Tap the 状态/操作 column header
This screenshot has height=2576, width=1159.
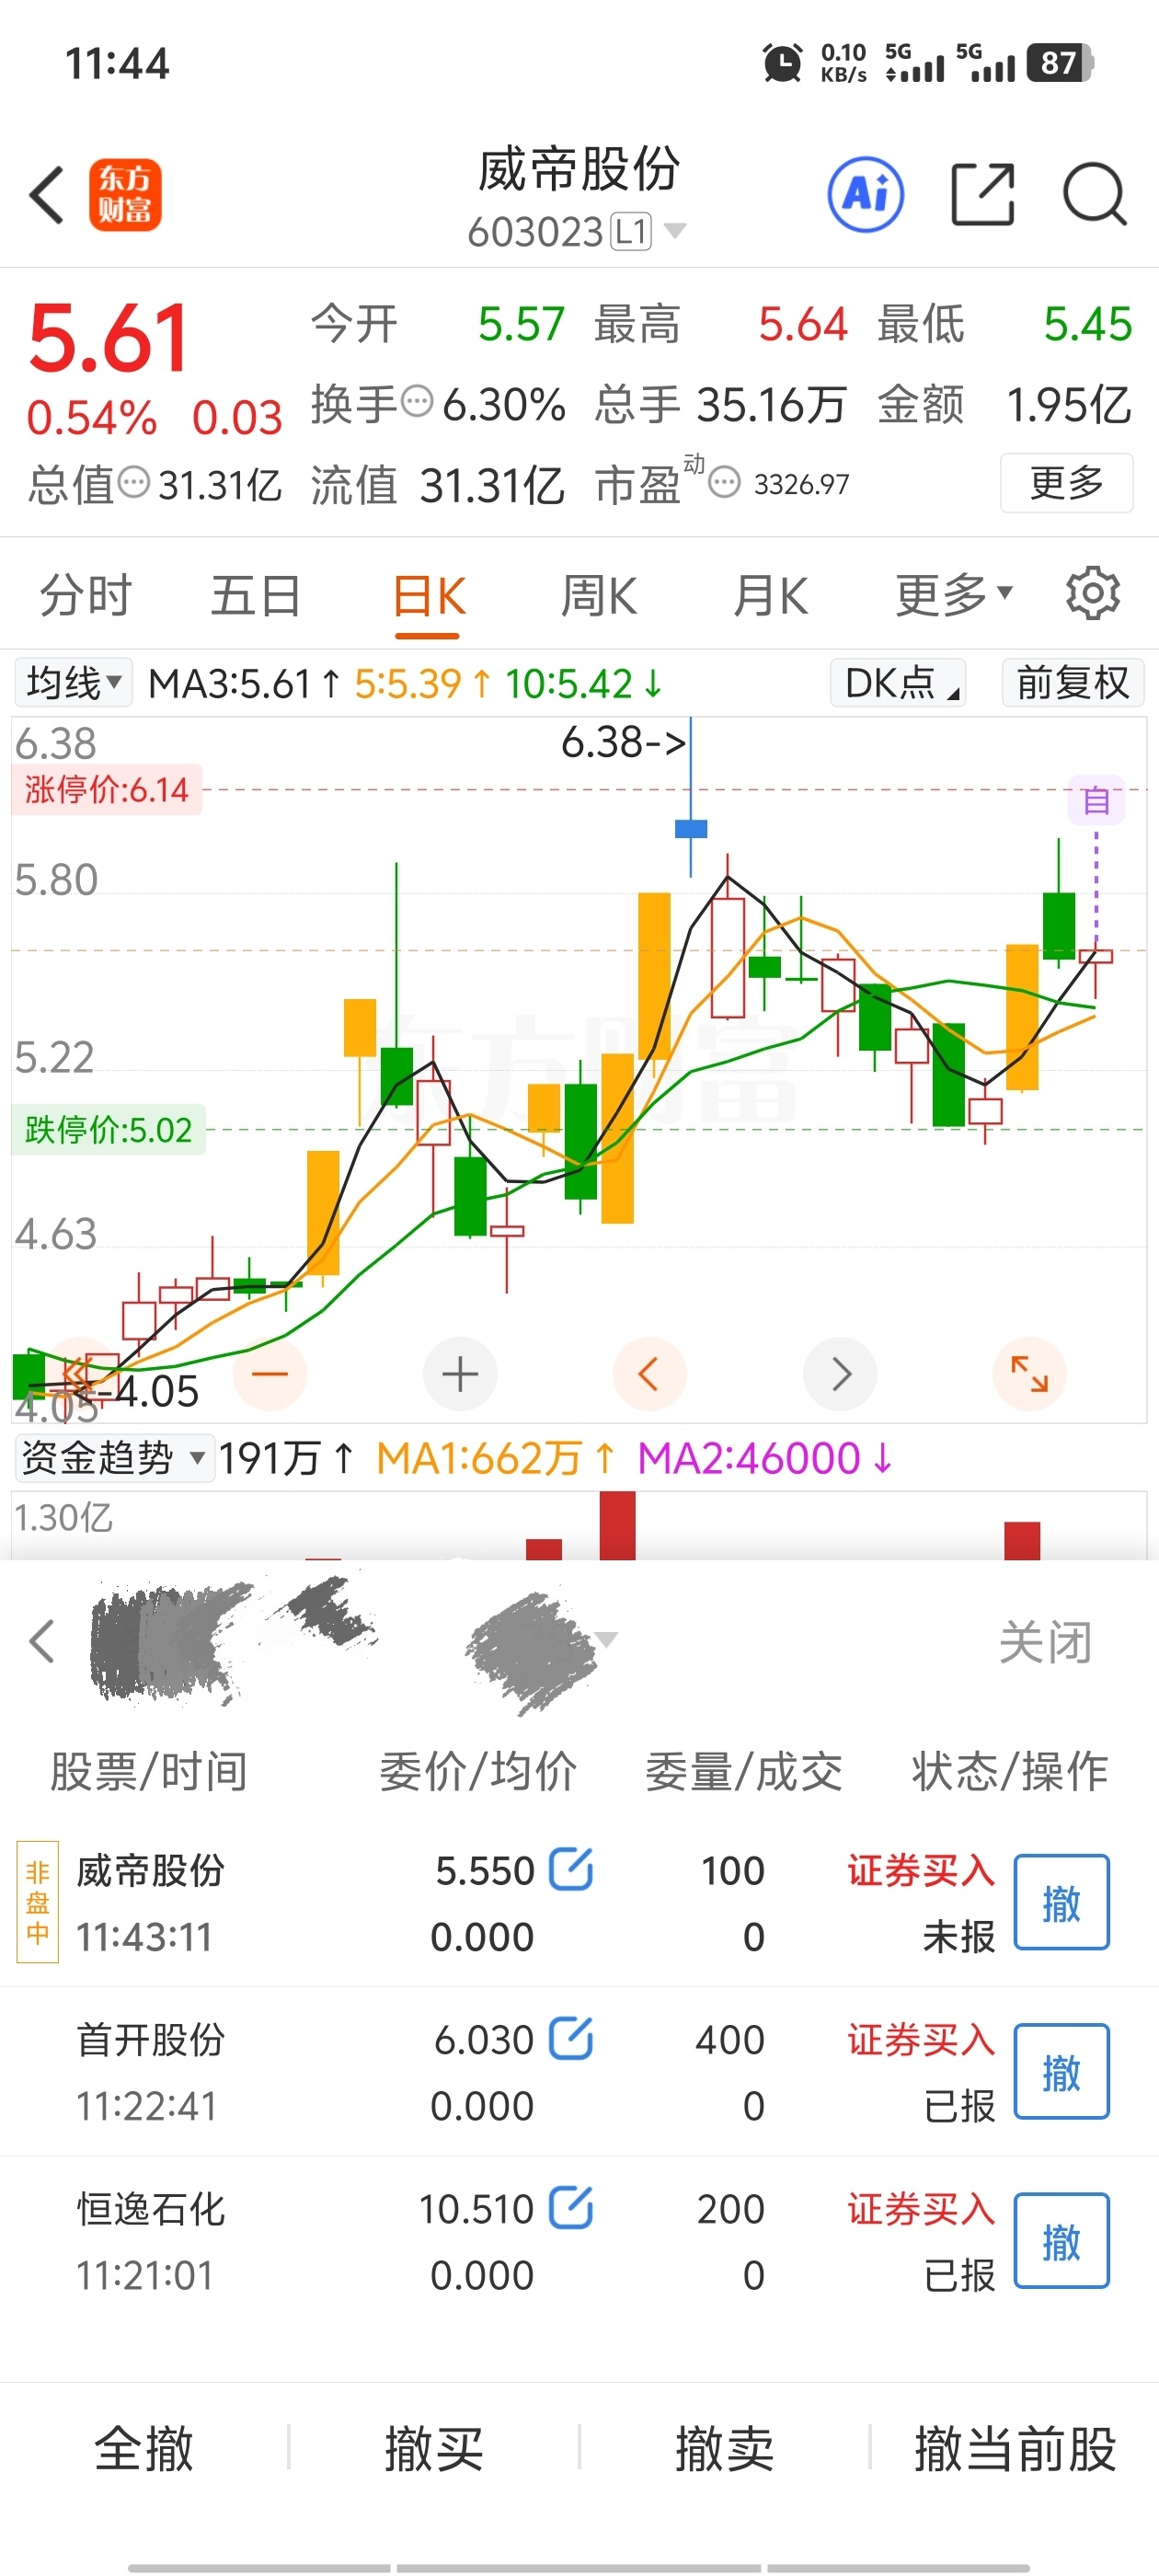tap(1010, 1771)
